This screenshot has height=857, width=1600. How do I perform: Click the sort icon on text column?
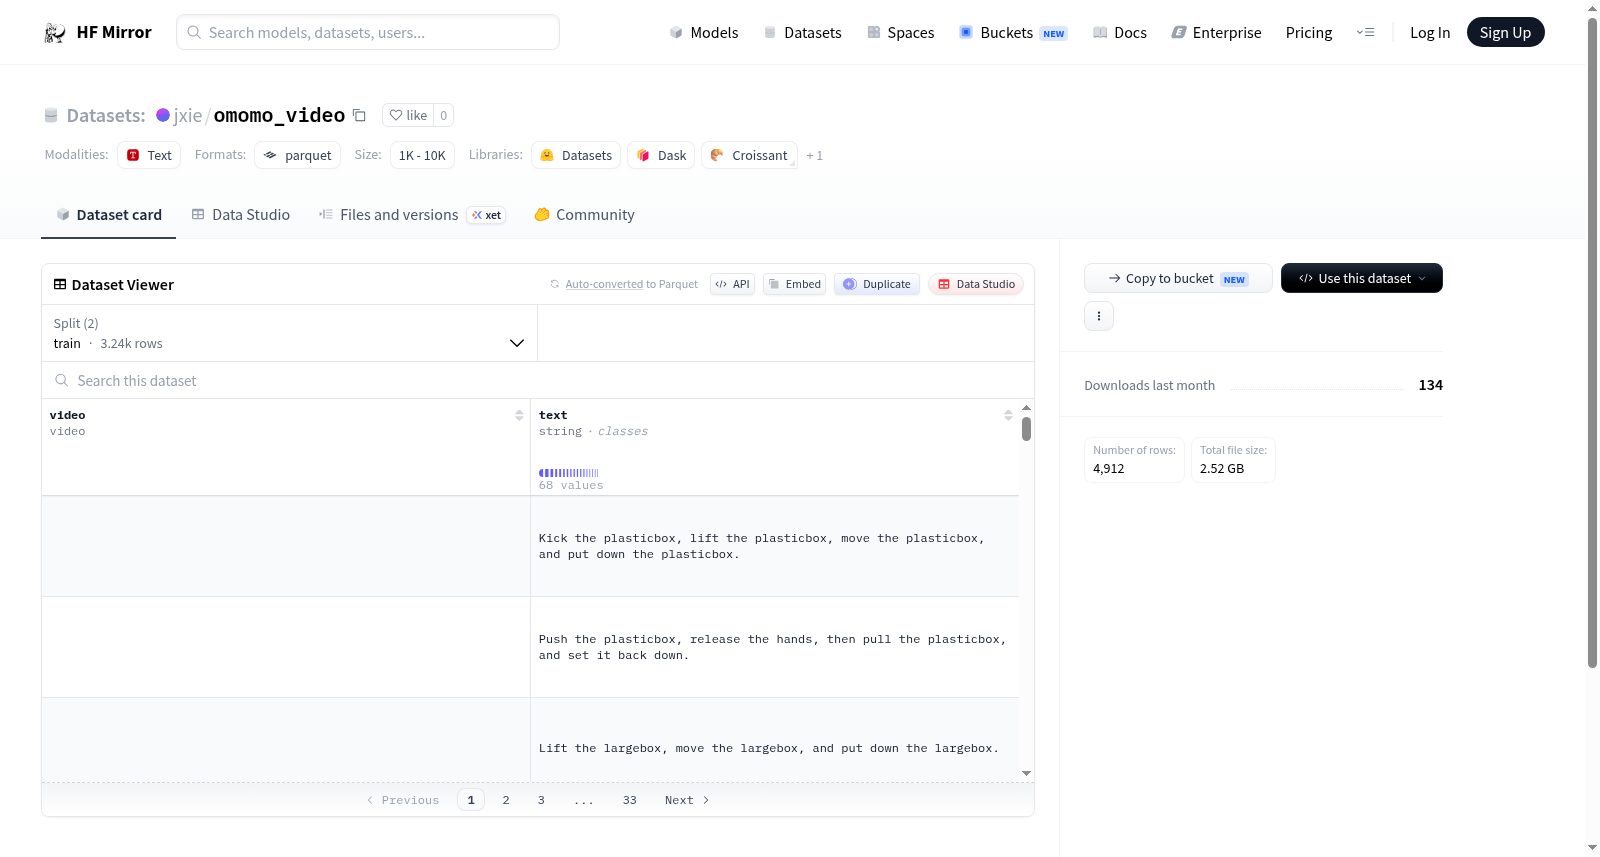(x=1008, y=415)
